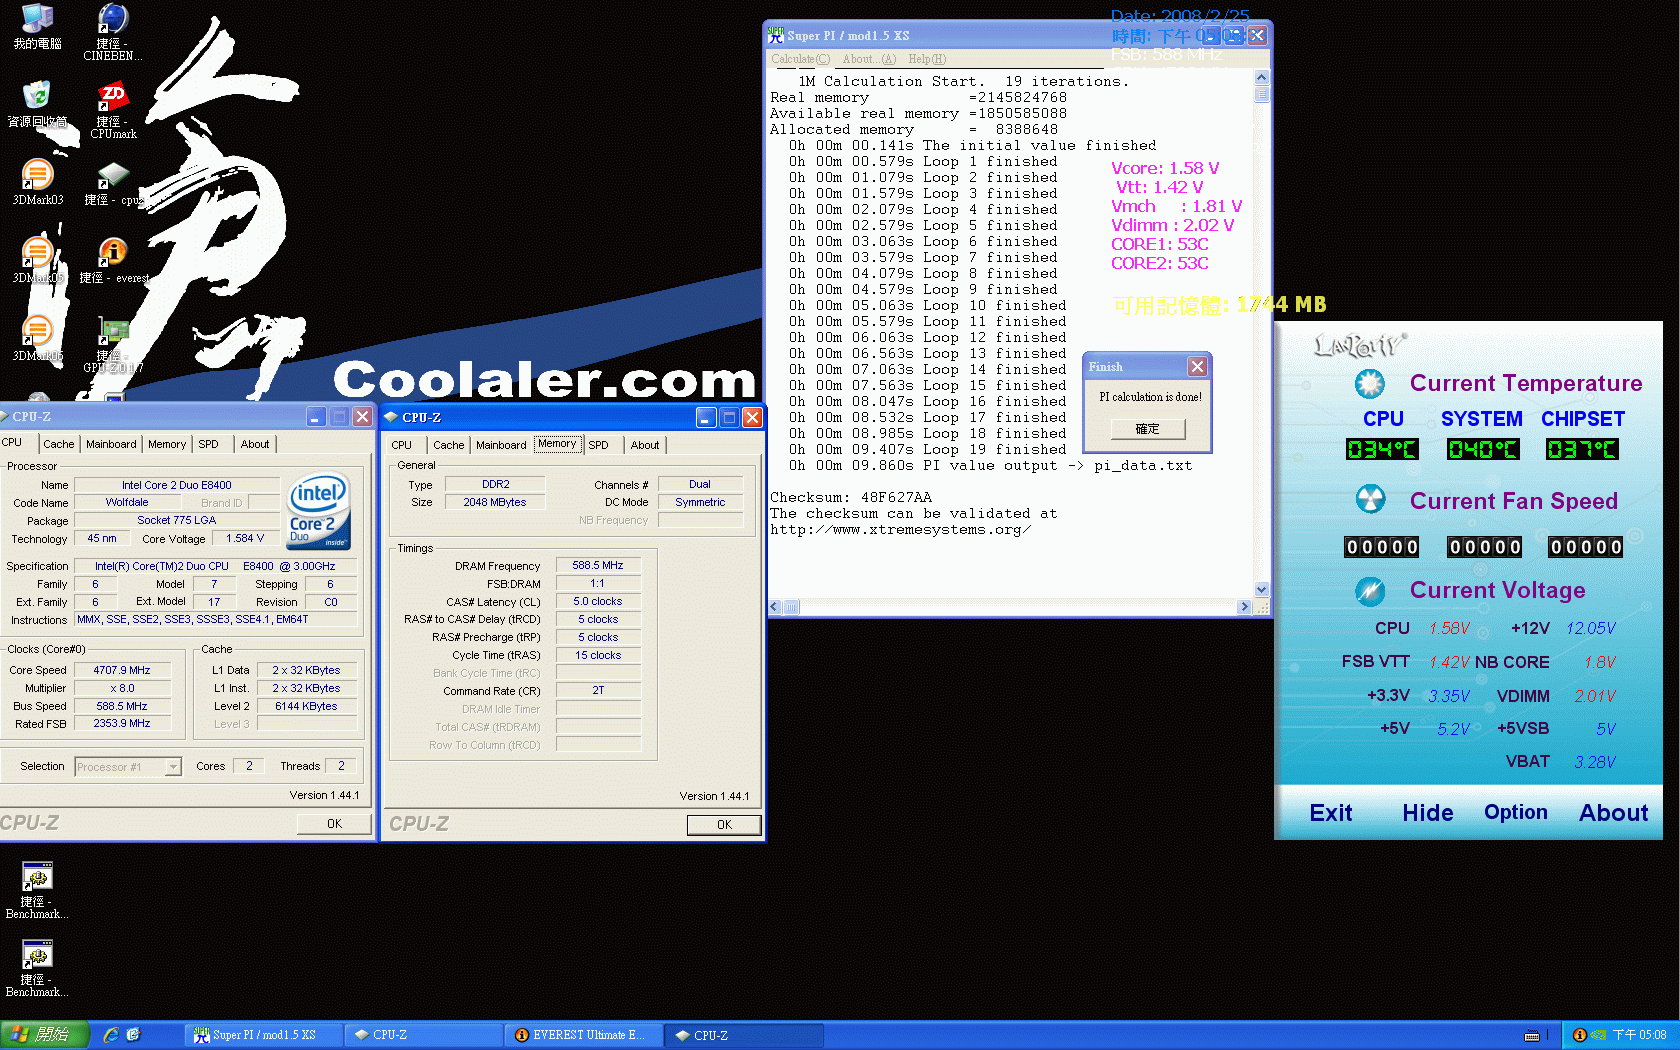
Task: Click the Core Speed 4707.9 MHz value
Action: (122, 670)
